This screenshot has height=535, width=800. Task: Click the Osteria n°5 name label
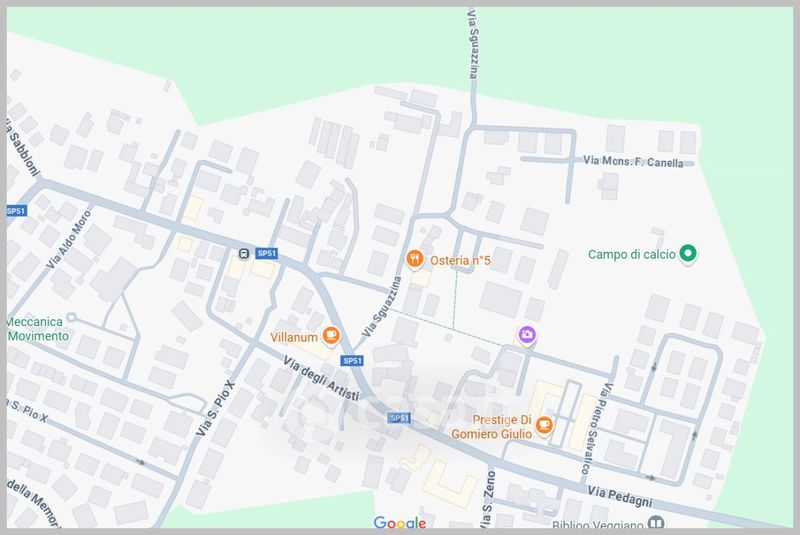(456, 260)
